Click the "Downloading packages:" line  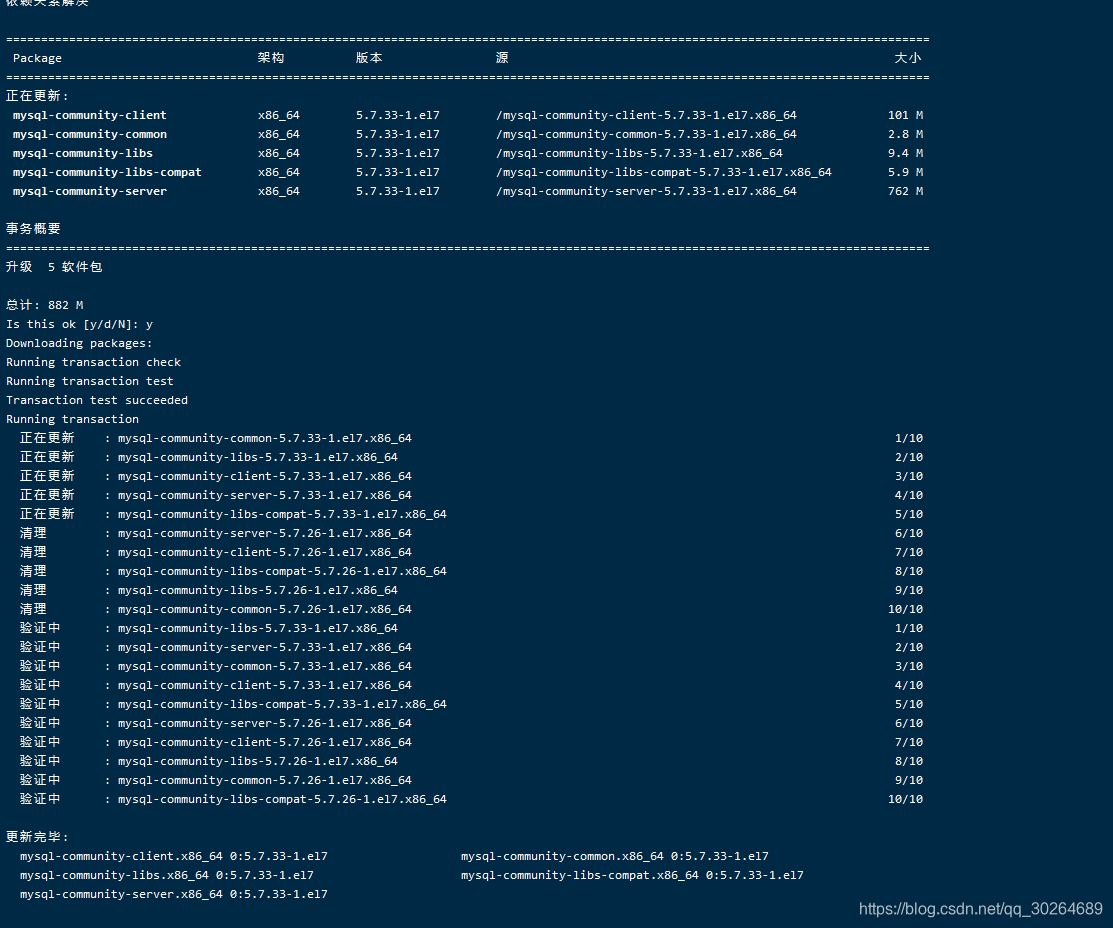80,343
